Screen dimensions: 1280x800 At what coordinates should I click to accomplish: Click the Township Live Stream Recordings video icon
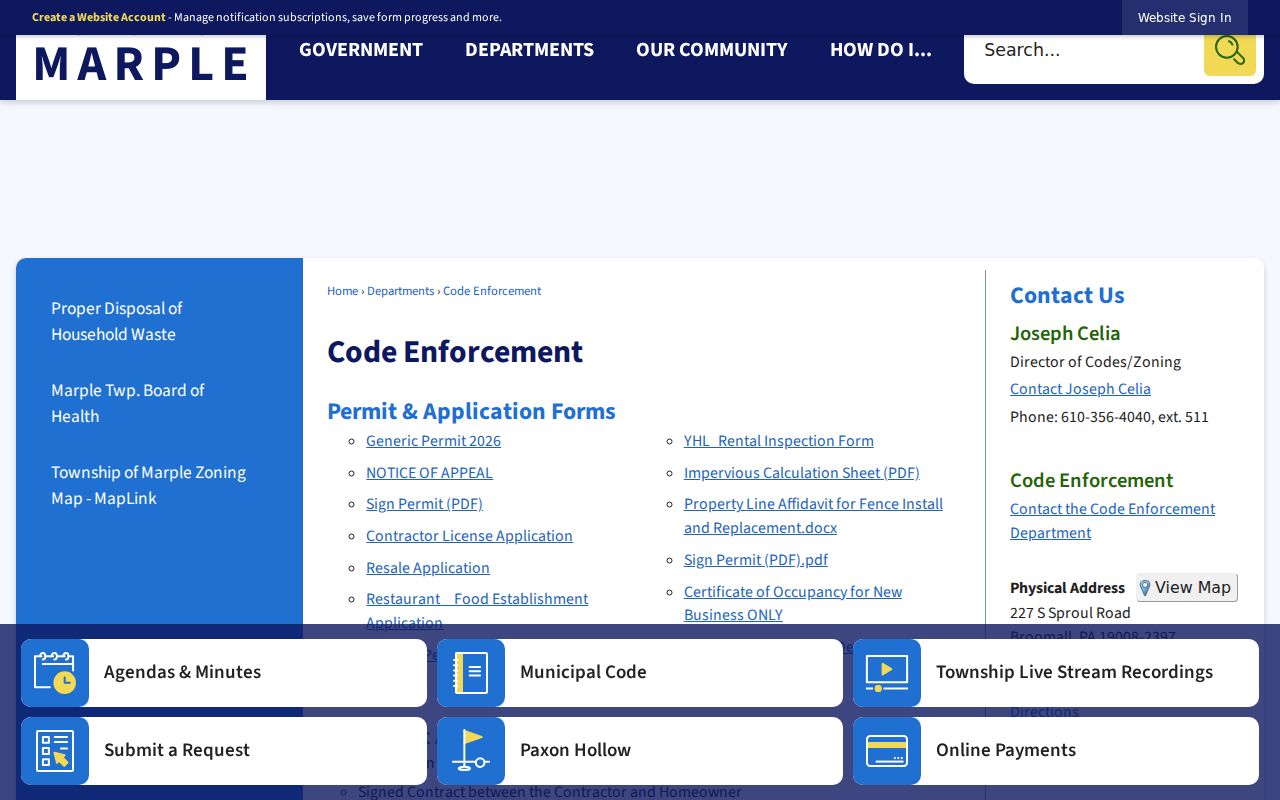click(x=887, y=673)
